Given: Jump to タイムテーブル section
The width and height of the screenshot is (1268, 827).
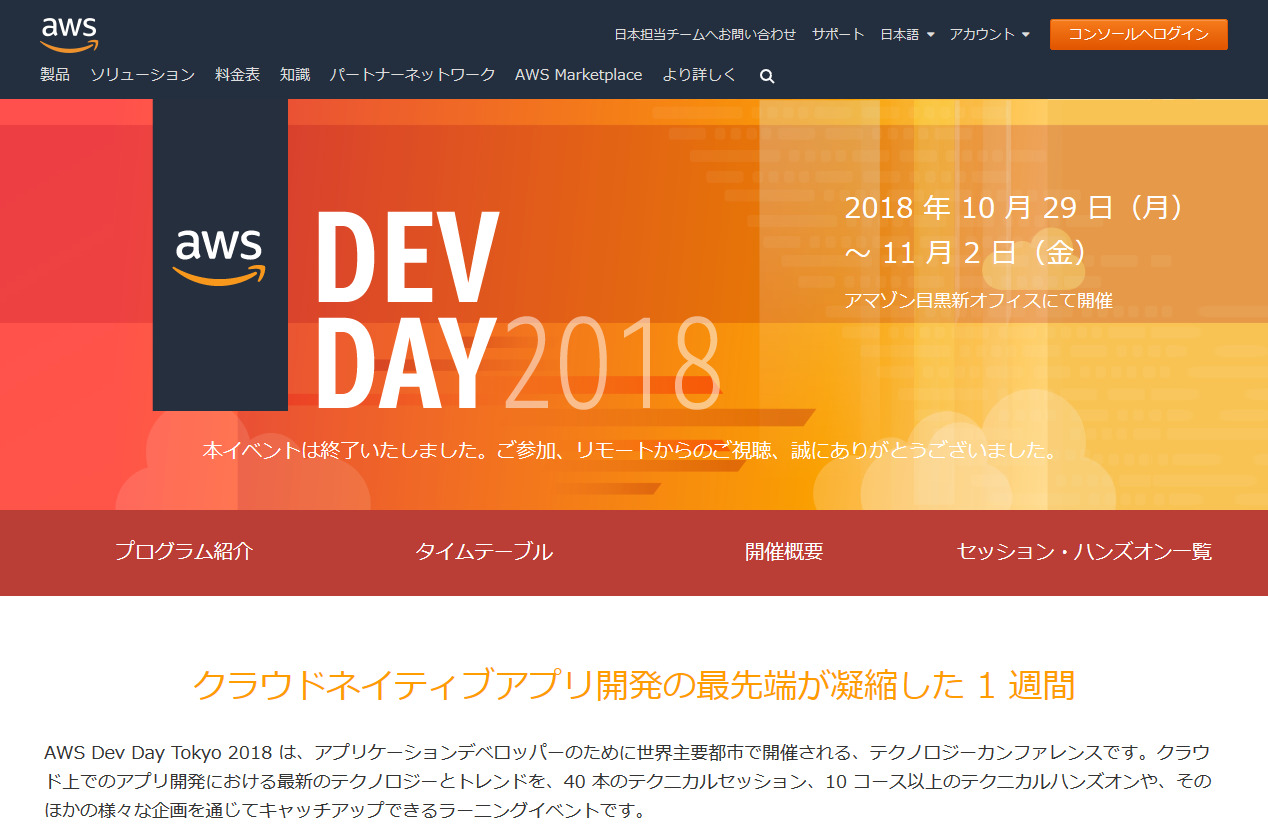Looking at the screenshot, I should coord(484,551).
